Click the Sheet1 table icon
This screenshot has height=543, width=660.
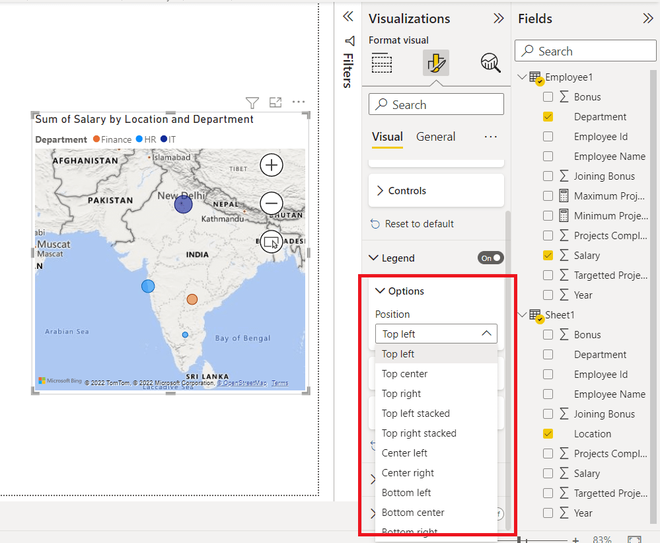point(535,316)
